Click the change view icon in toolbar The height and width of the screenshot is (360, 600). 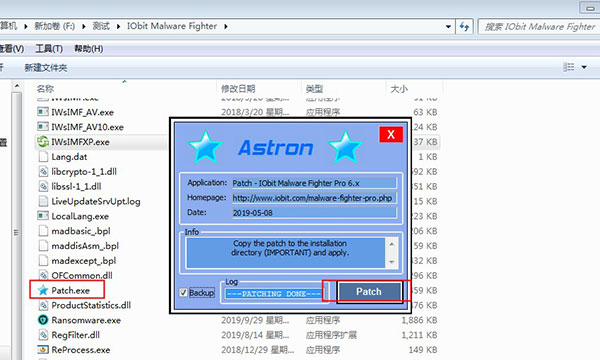click(569, 67)
